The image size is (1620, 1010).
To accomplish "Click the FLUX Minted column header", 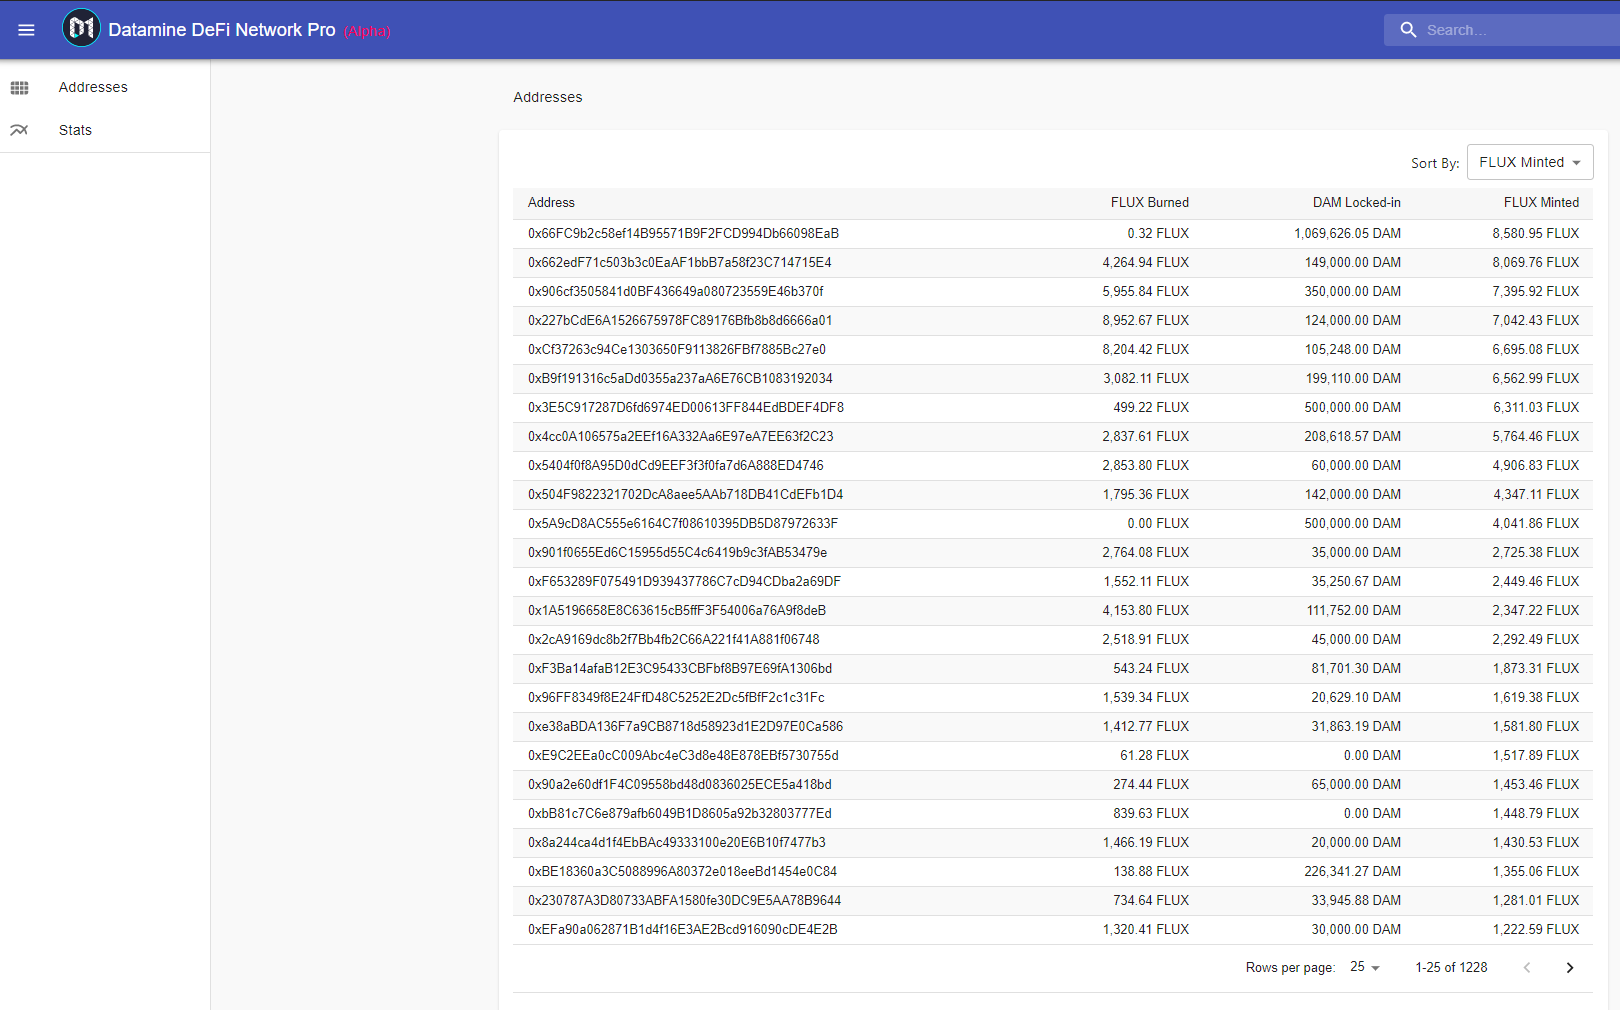I will (1541, 203).
